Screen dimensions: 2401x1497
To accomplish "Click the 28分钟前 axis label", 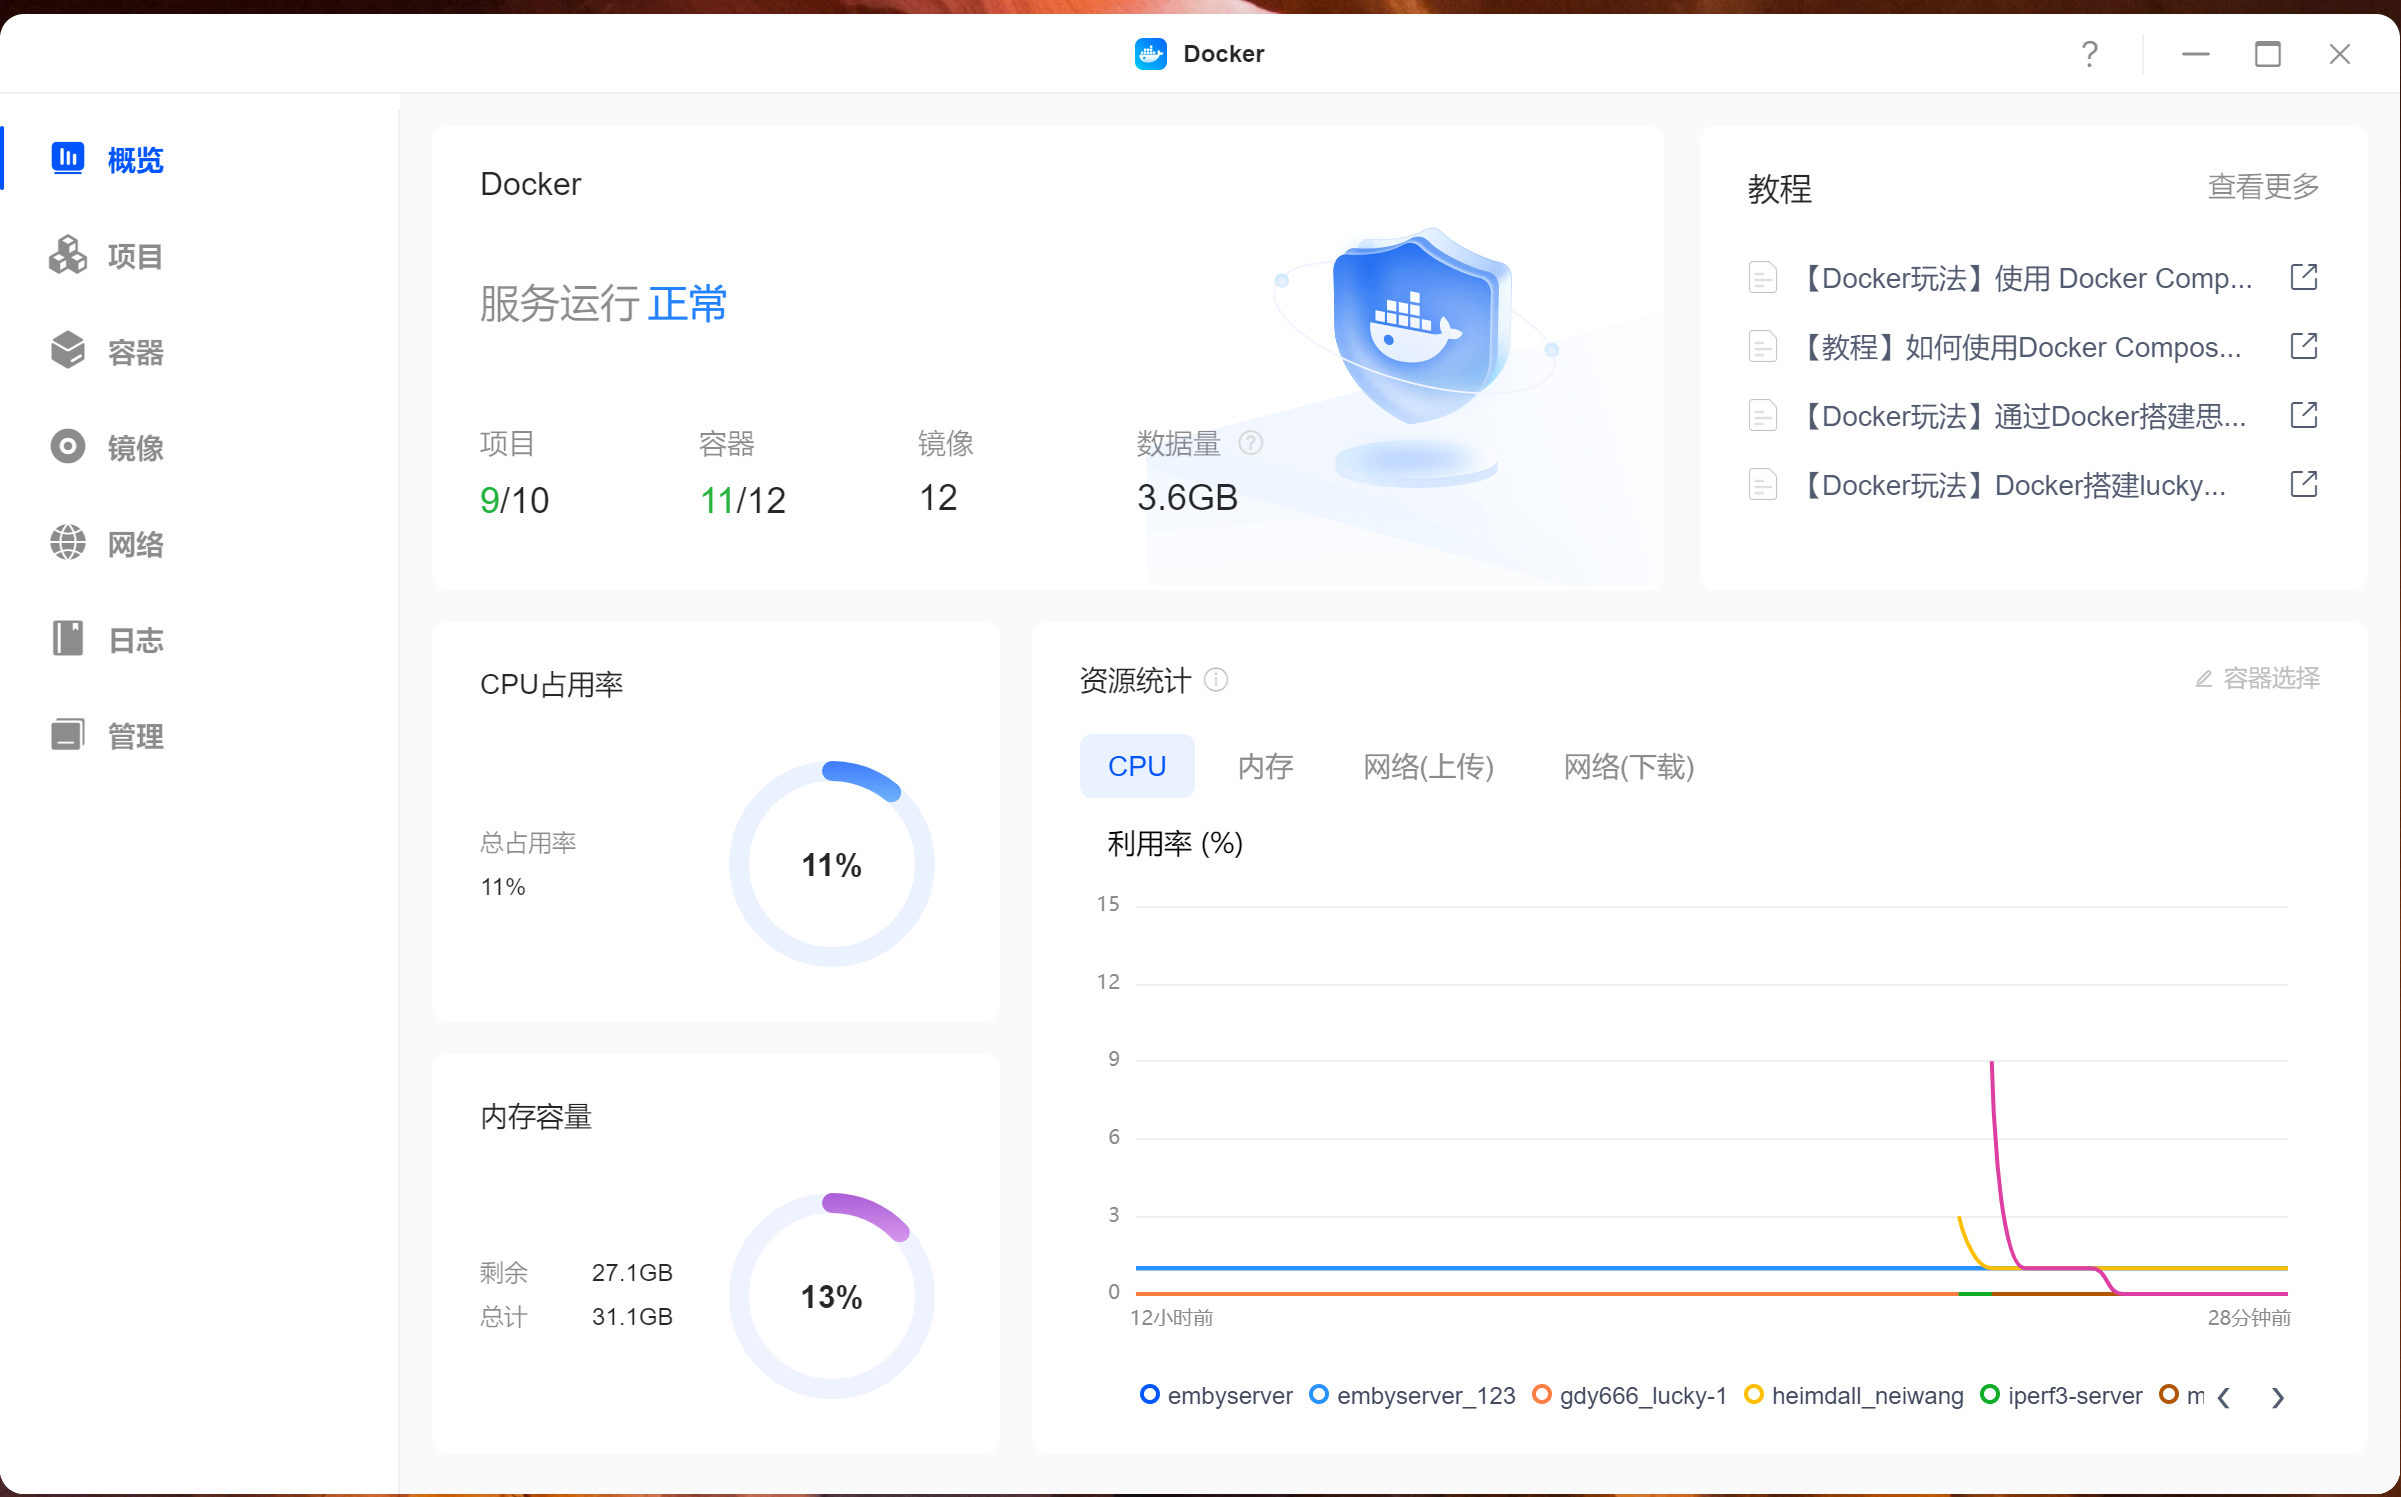I will tap(2249, 1317).
